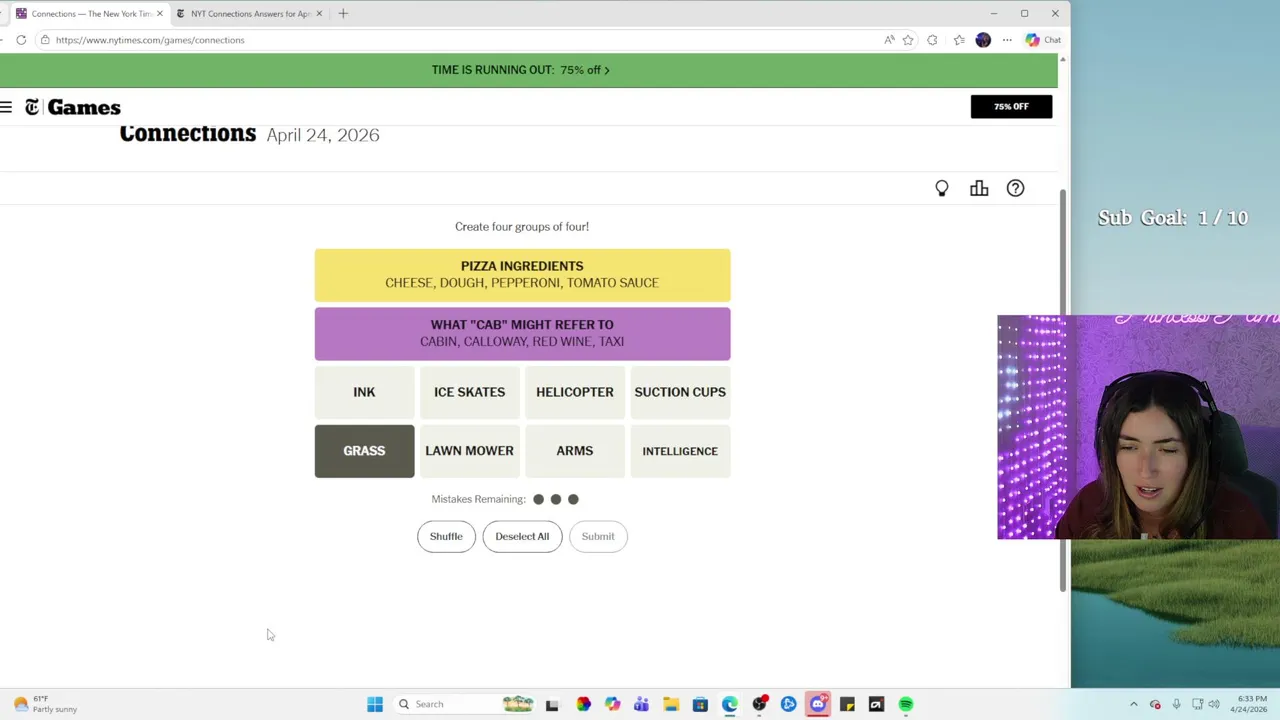Open the browser profile avatar
Image resolution: width=1280 pixels, height=720 pixels.
click(983, 40)
